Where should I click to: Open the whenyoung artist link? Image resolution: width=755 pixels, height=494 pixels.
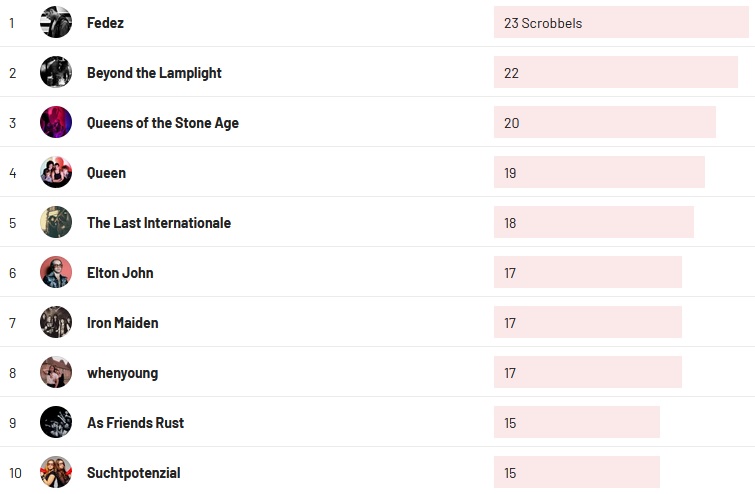pos(122,373)
